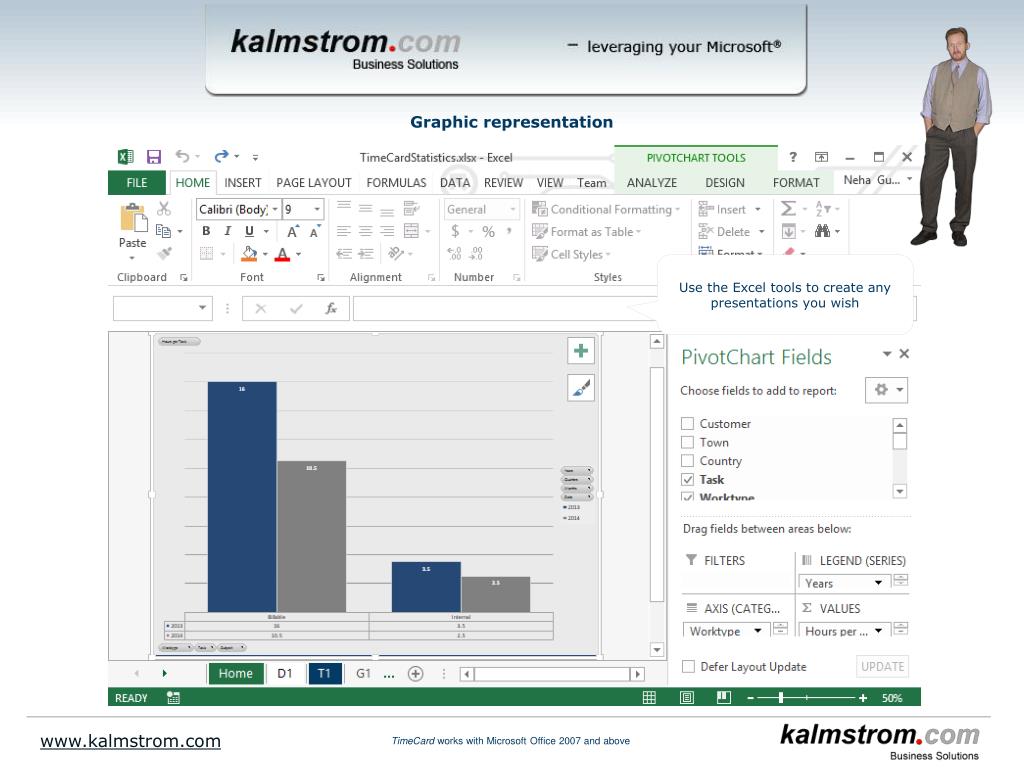Open the Name Box dropdown arrow
The height and width of the screenshot is (768, 1024).
pos(202,308)
